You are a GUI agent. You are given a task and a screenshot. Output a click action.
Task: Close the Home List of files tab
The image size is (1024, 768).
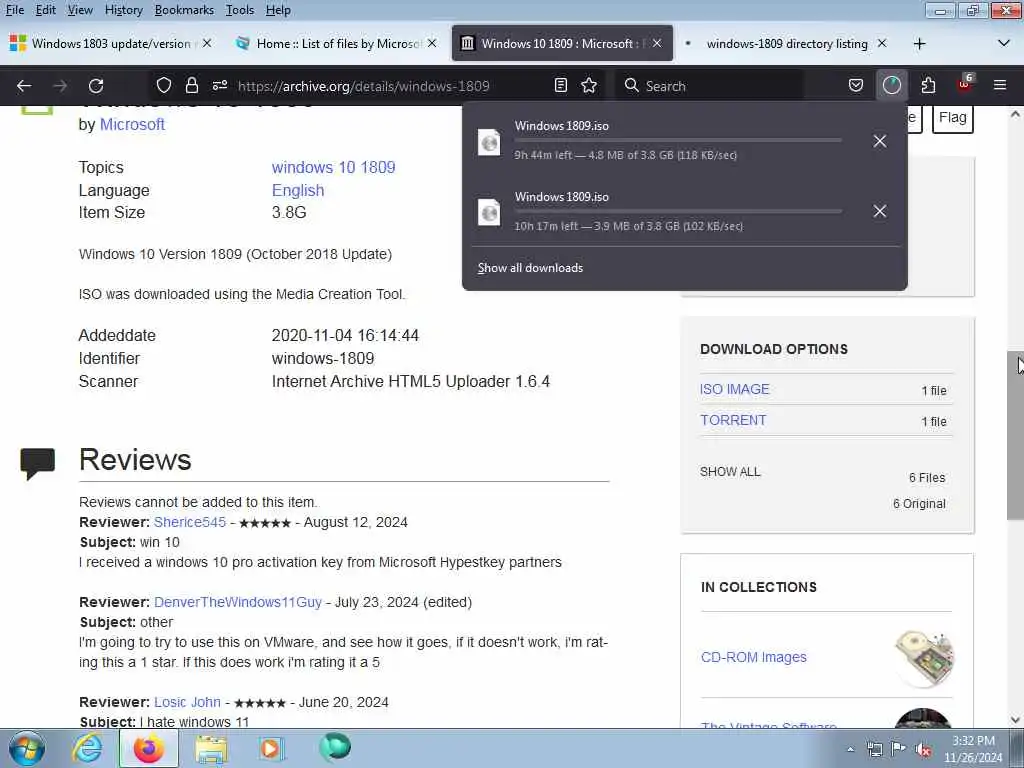432,43
